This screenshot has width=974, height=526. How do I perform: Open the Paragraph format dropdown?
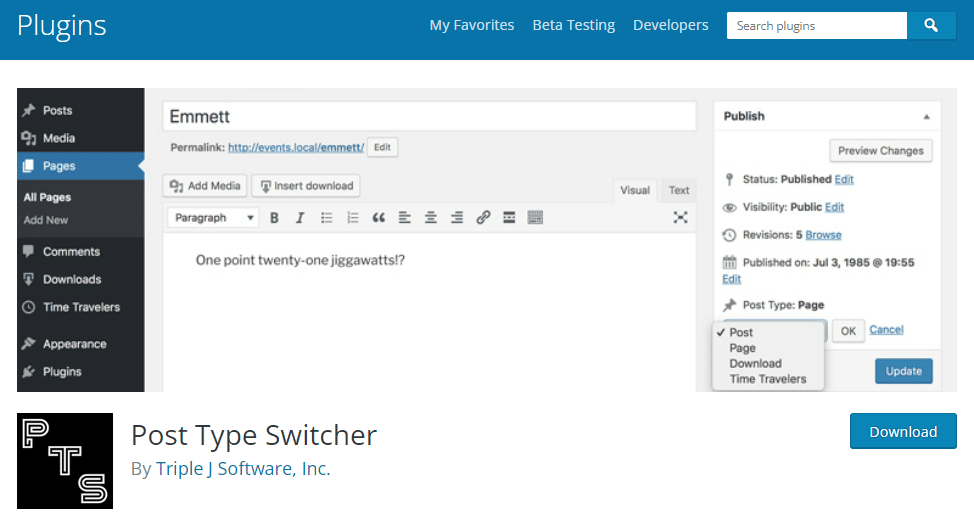pos(213,218)
